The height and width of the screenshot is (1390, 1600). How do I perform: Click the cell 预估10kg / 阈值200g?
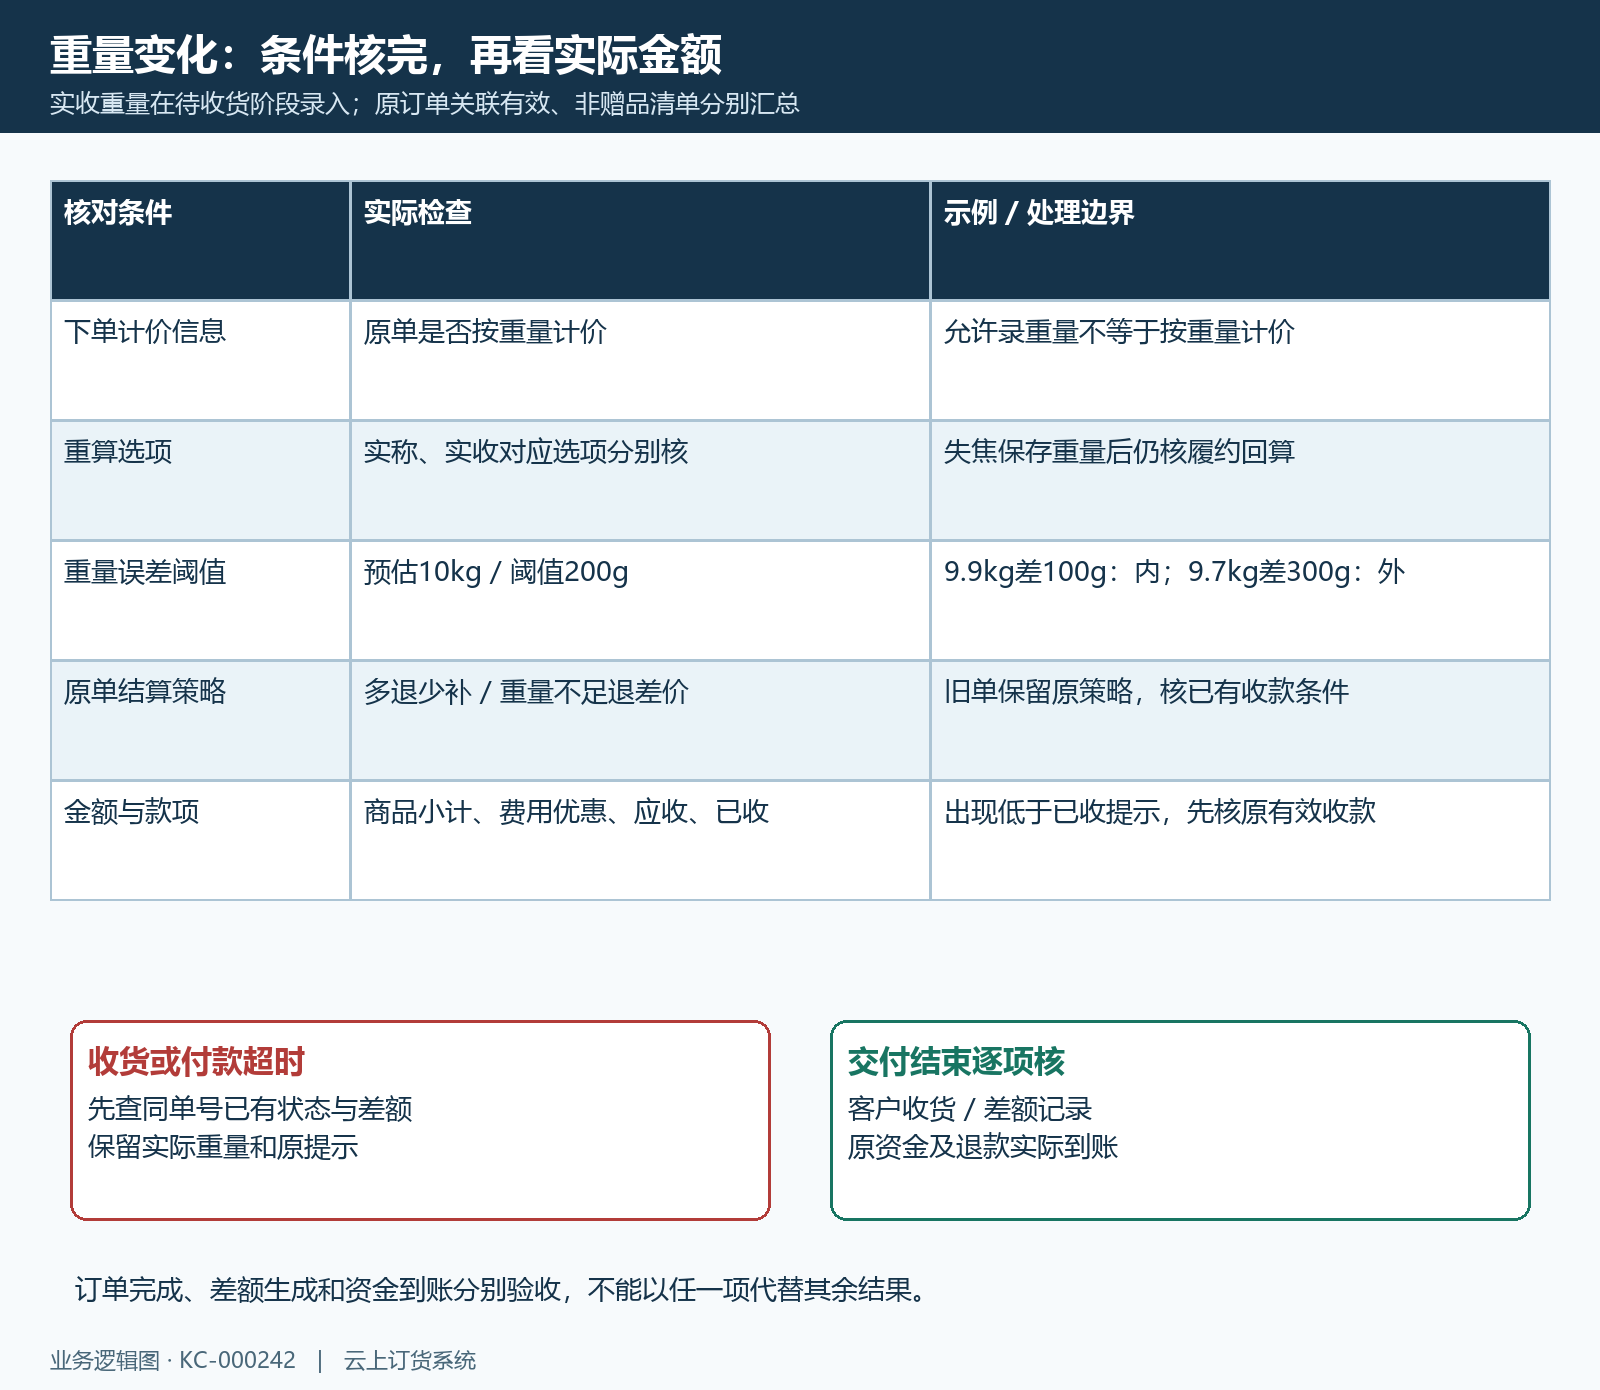click(x=640, y=600)
